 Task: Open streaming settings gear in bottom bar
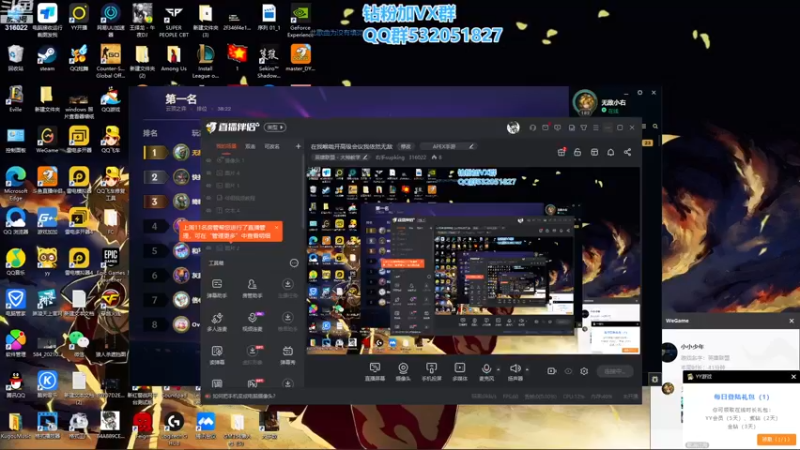pos(584,371)
